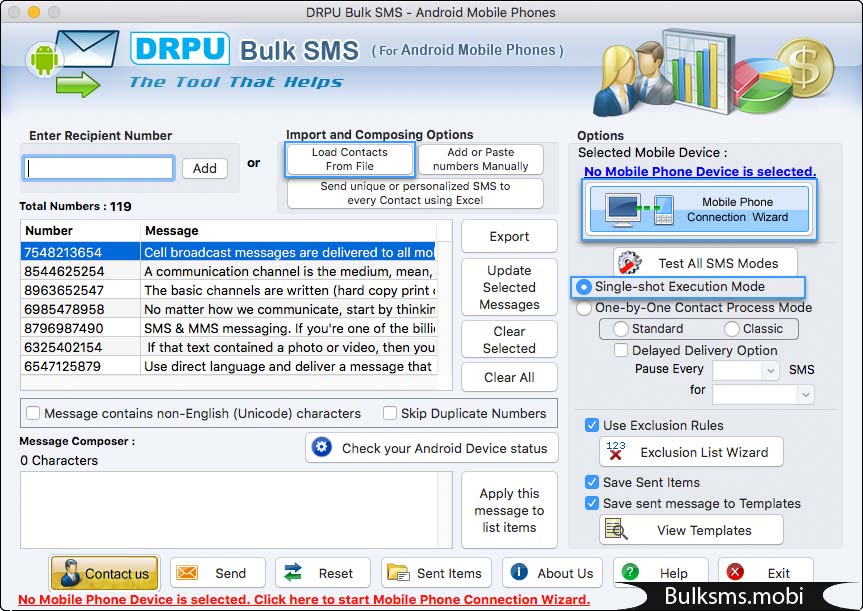Toggle Save sent message to Templates
The image size is (863, 611).
pyautogui.click(x=592, y=503)
